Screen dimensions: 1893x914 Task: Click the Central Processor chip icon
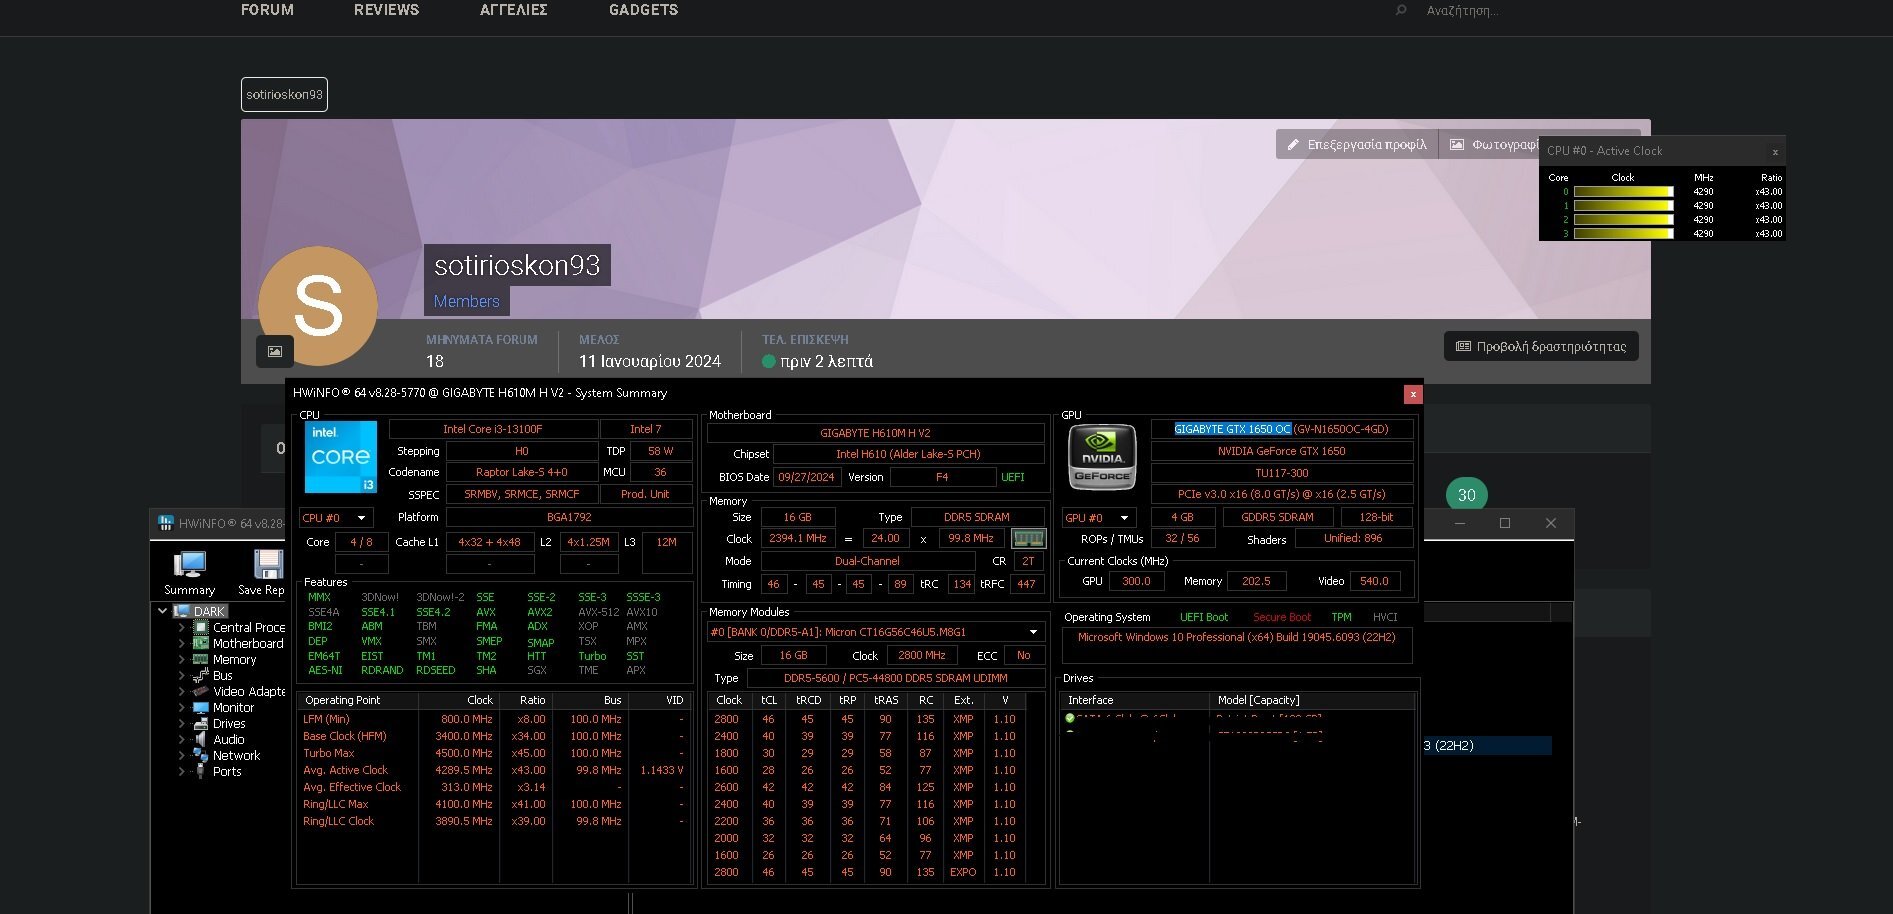[201, 627]
